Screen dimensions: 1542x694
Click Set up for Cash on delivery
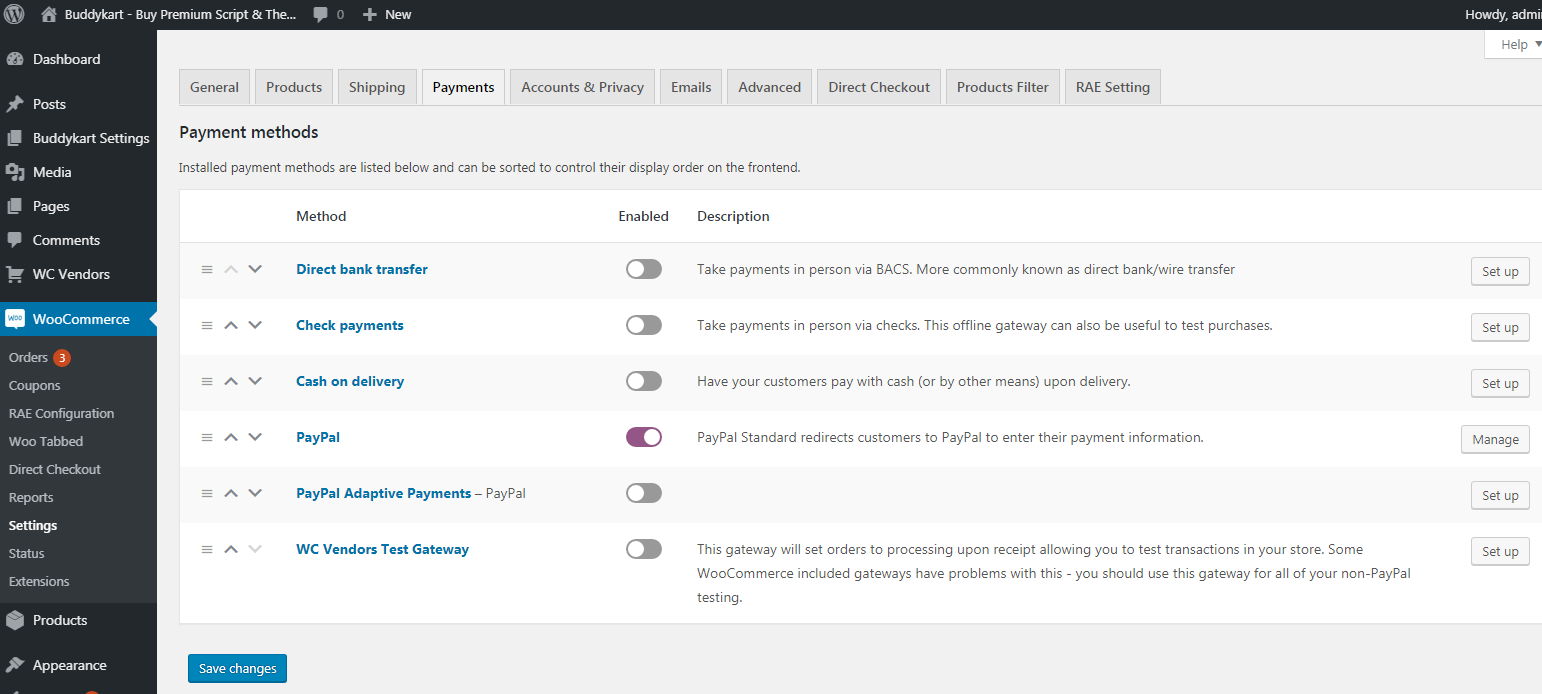(1500, 383)
